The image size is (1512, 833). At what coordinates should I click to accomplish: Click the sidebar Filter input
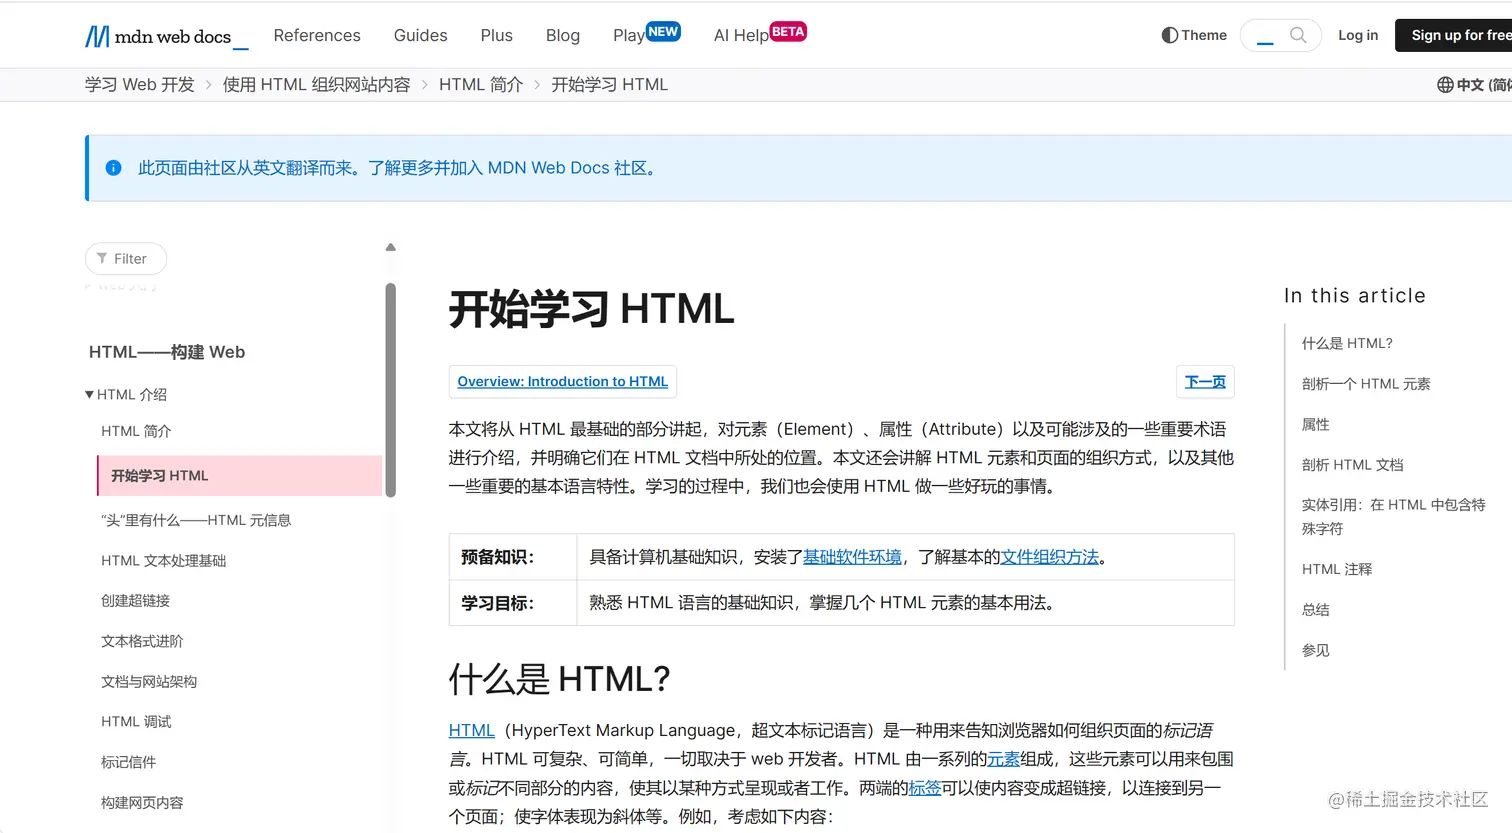point(126,258)
